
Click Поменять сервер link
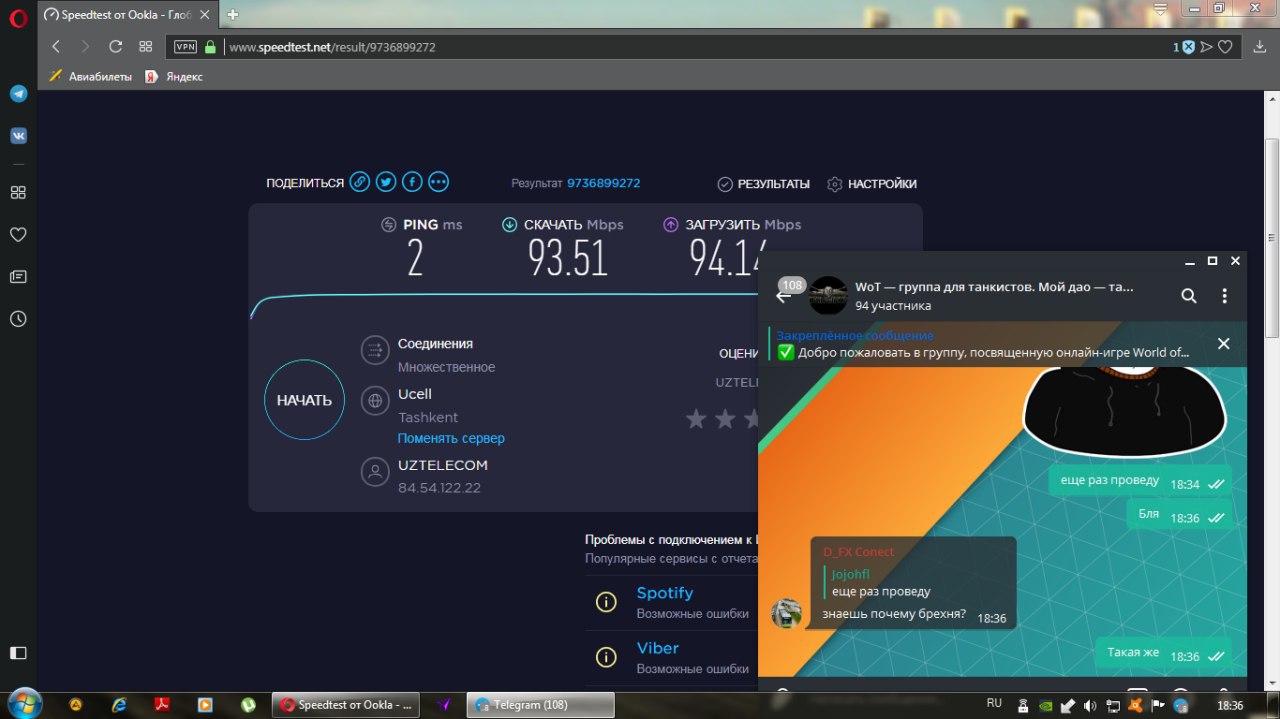(x=451, y=438)
